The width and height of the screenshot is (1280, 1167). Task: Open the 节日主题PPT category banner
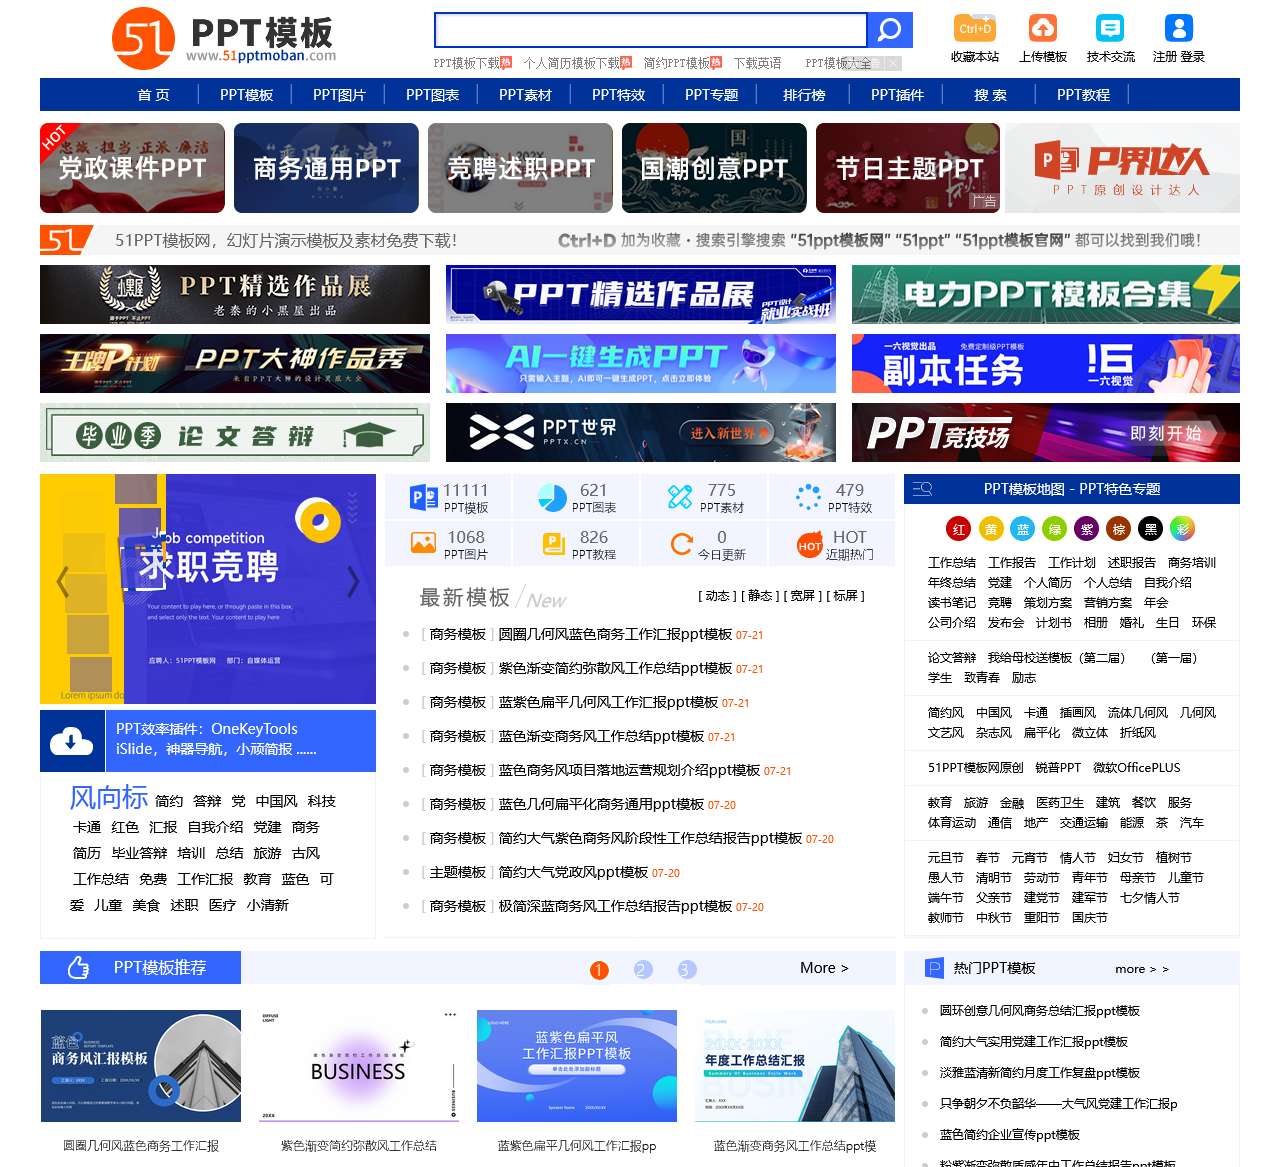908,168
